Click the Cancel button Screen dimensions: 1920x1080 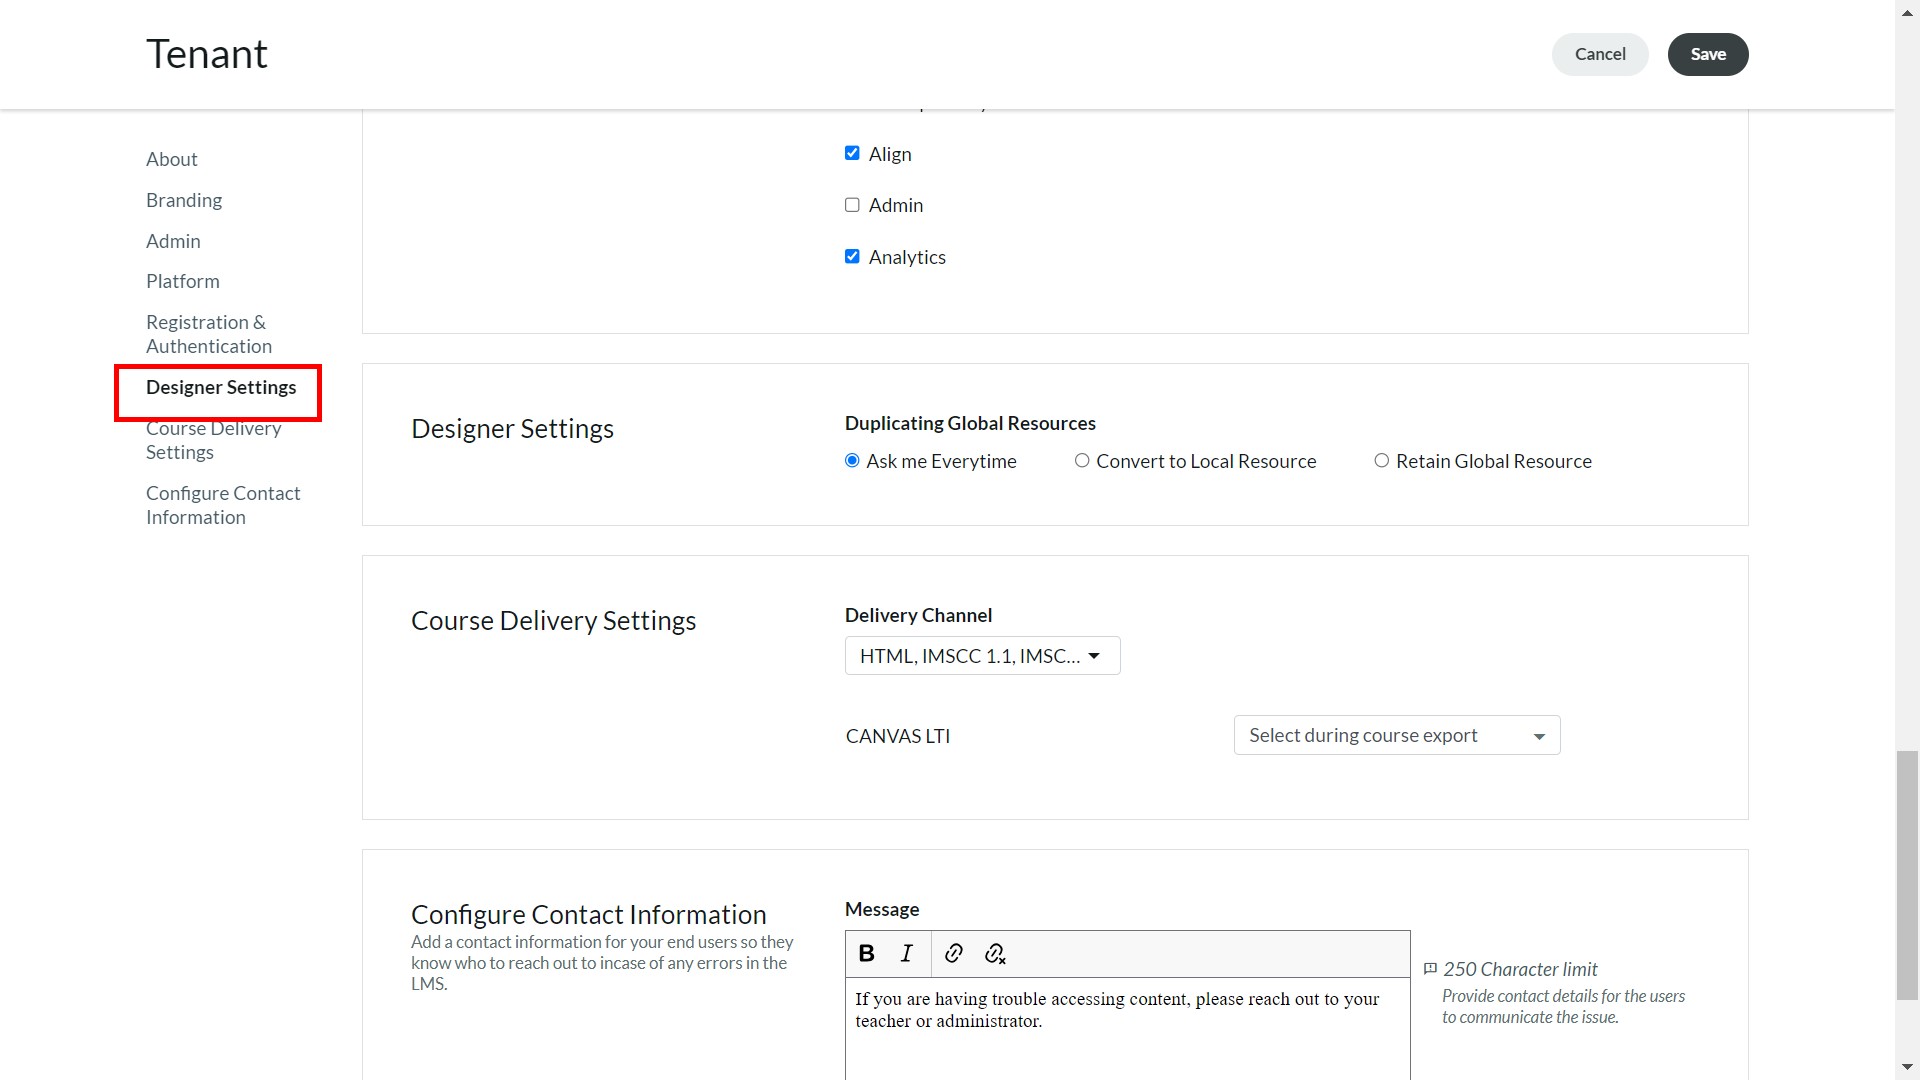(x=1600, y=54)
